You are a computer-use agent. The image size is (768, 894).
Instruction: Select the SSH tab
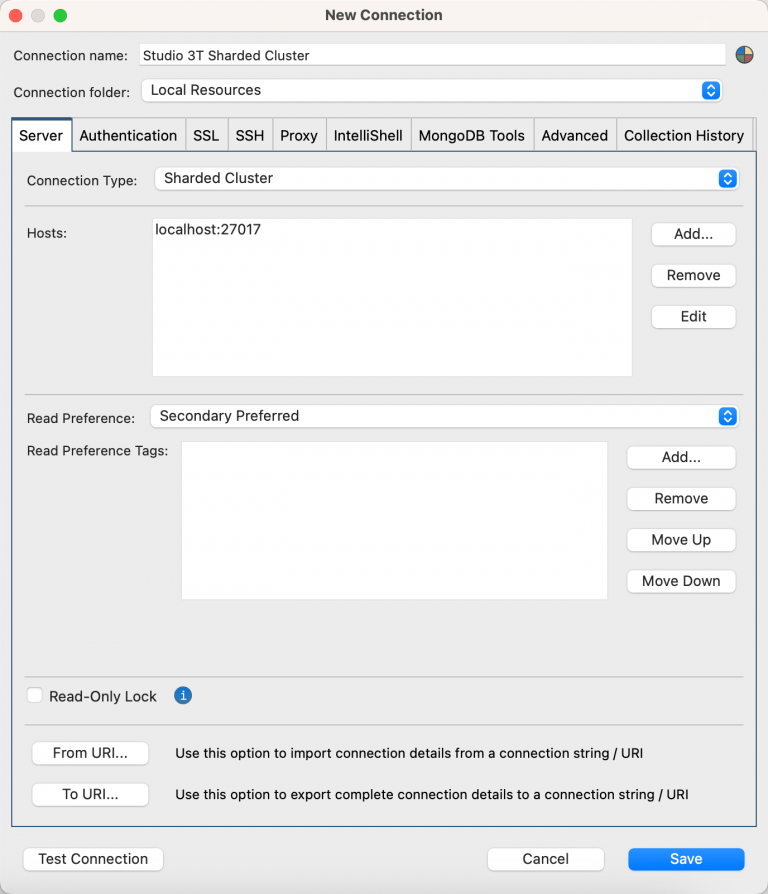point(249,135)
